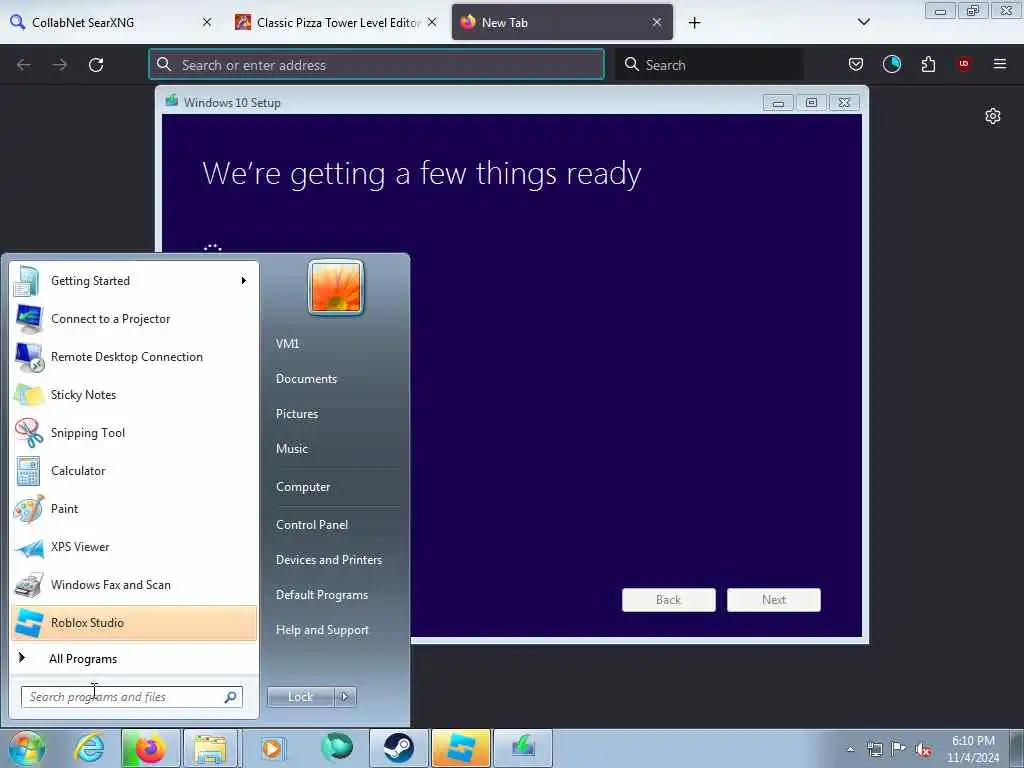Screen dimensions: 1024x768
Task: Open the VM1 user folder
Action: coord(287,344)
